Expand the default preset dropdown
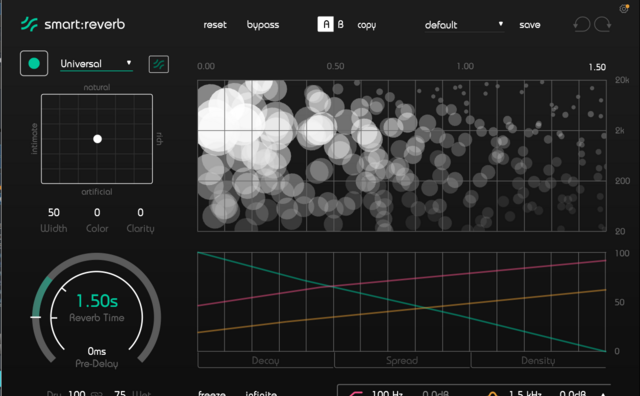Image resolution: width=640 pixels, height=396 pixels. tap(464, 25)
